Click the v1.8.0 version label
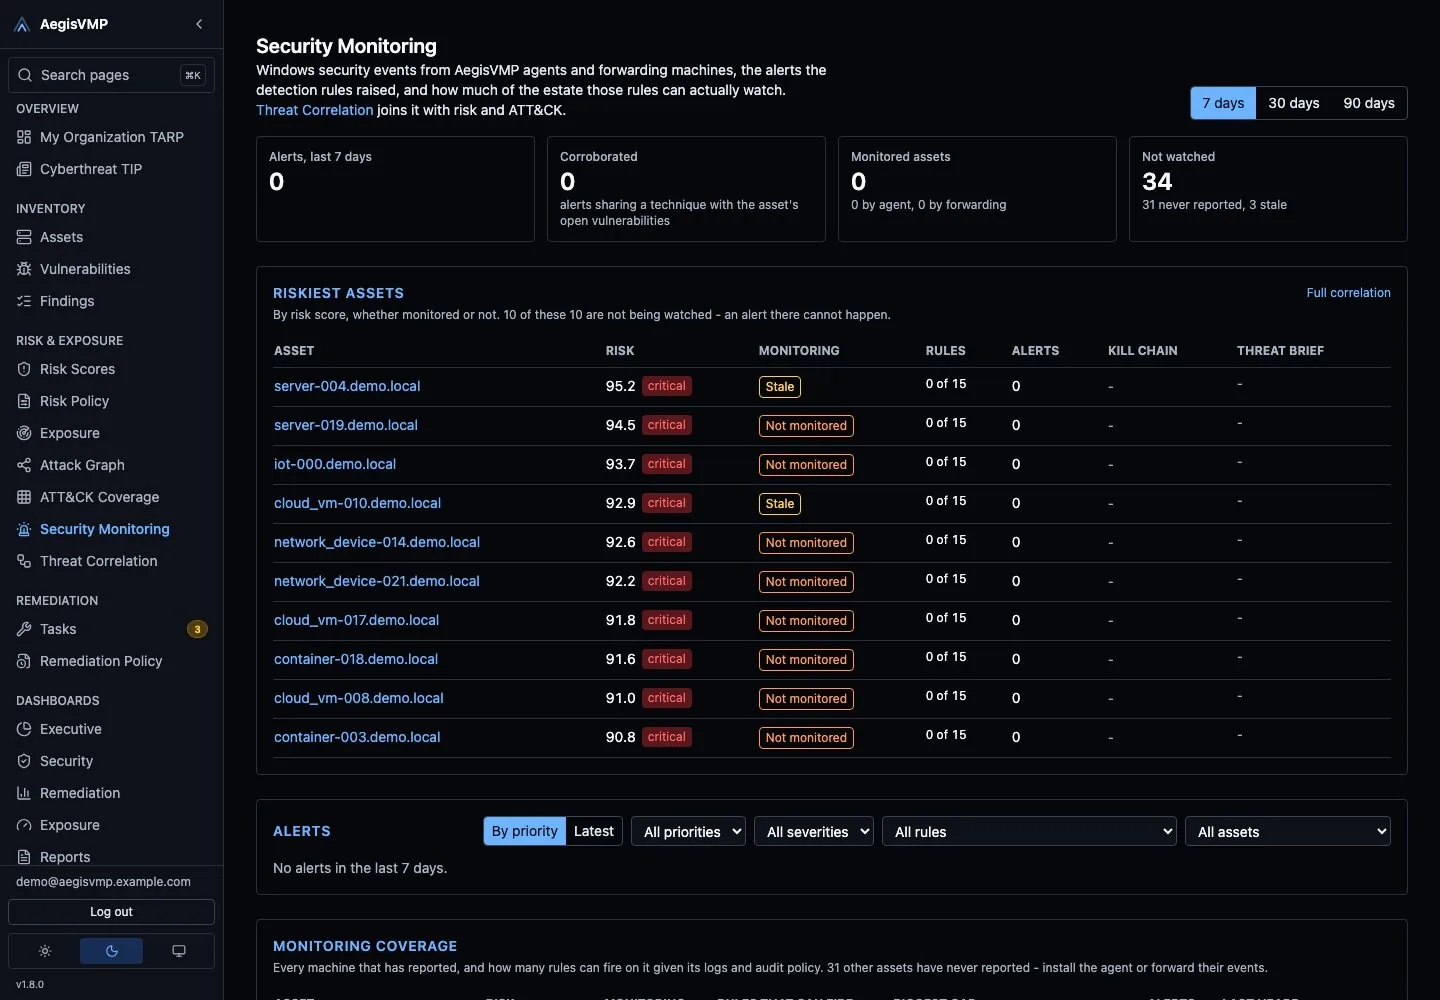 30,984
